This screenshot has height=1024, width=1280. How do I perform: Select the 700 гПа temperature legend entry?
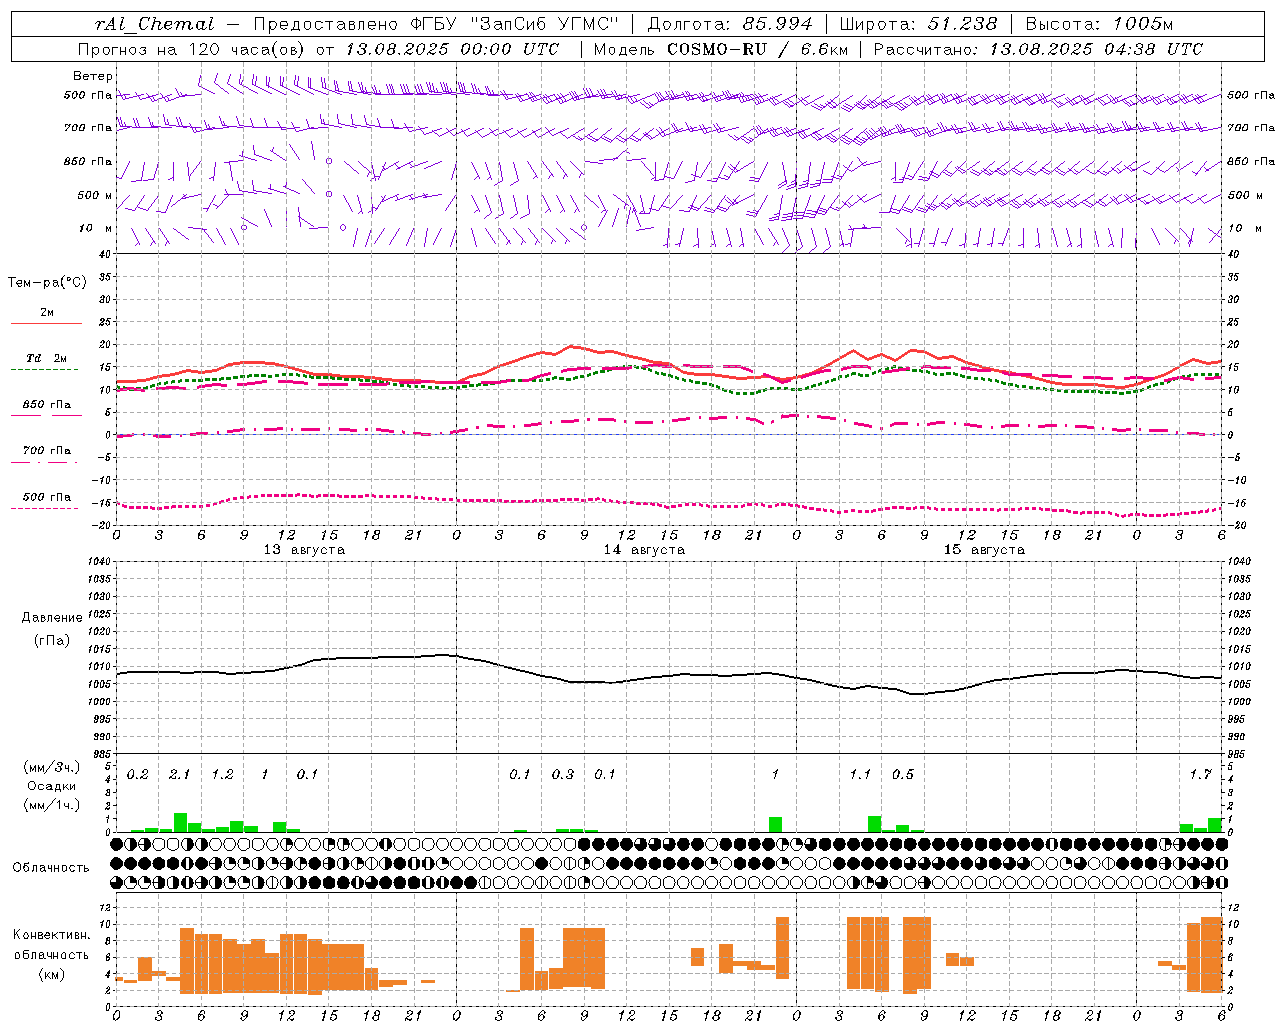pyautogui.click(x=47, y=451)
